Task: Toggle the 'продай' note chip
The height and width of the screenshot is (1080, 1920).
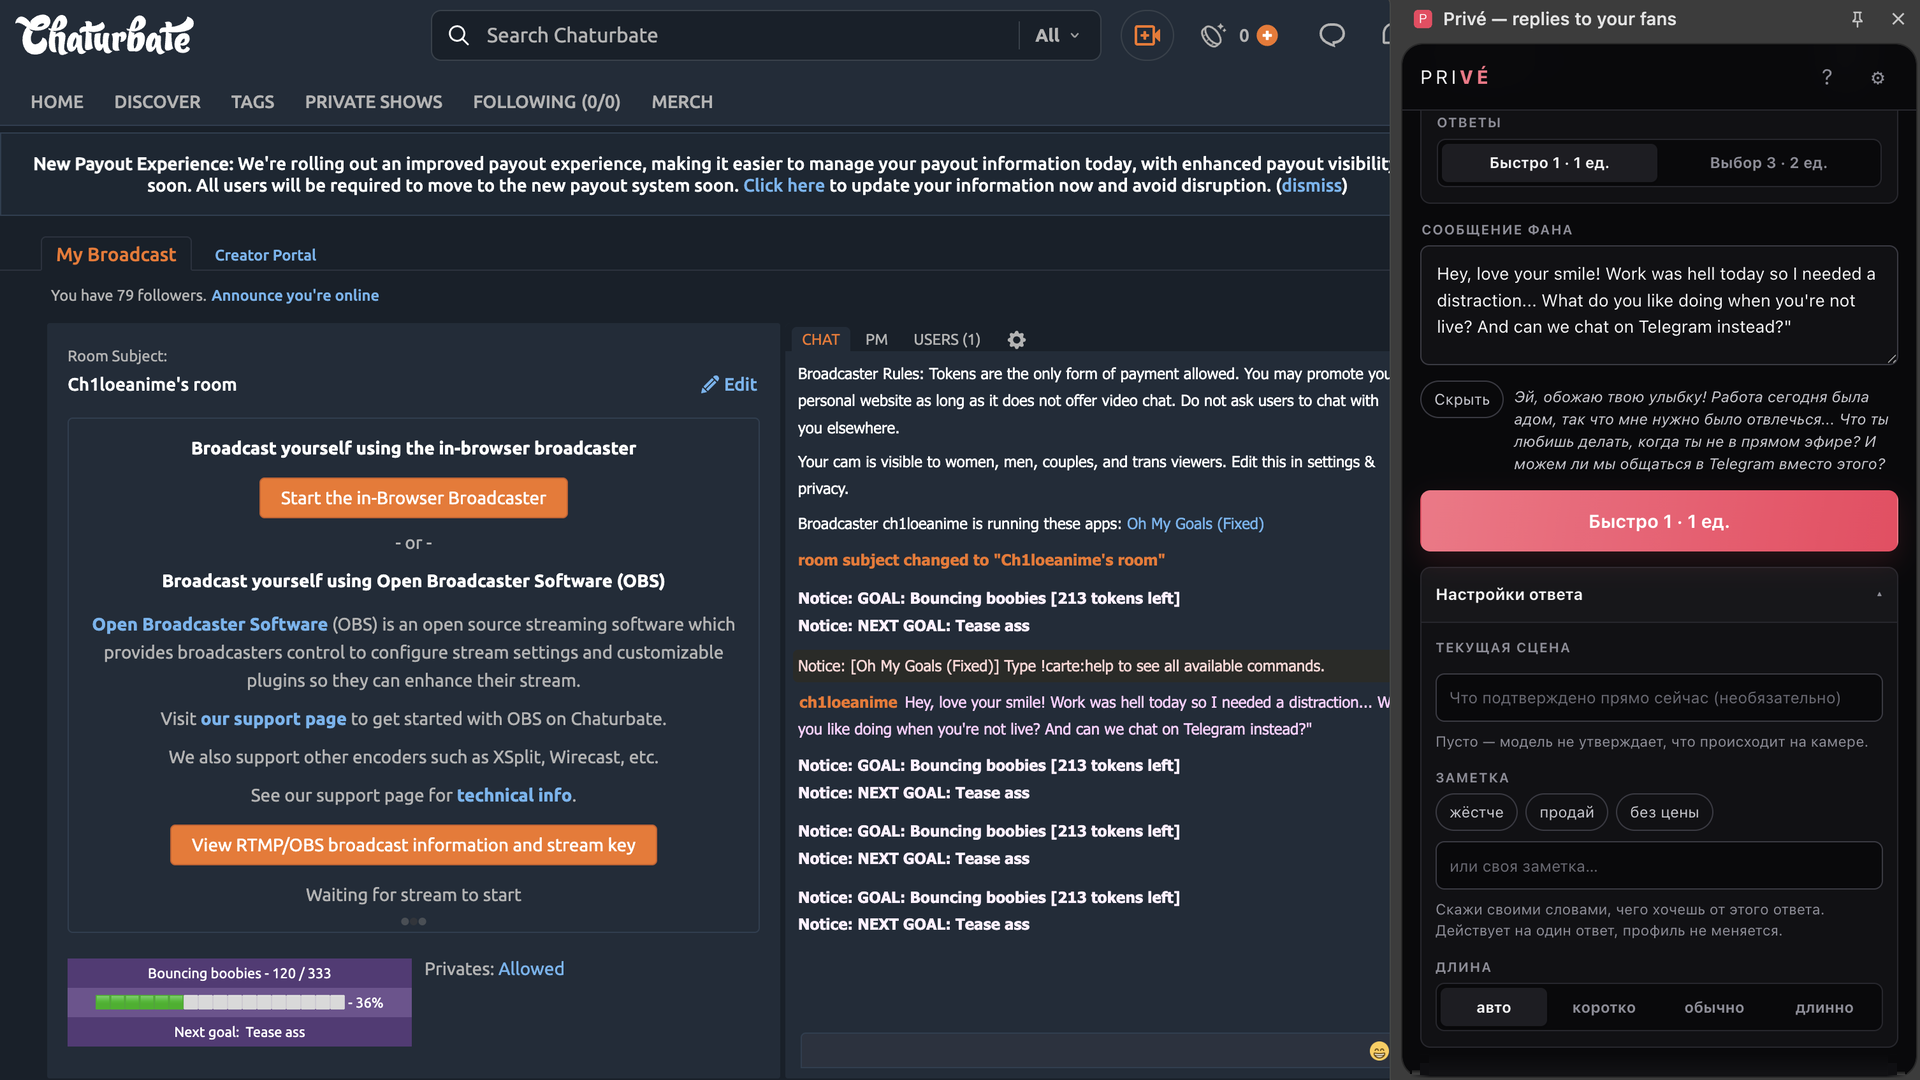Action: [1567, 812]
